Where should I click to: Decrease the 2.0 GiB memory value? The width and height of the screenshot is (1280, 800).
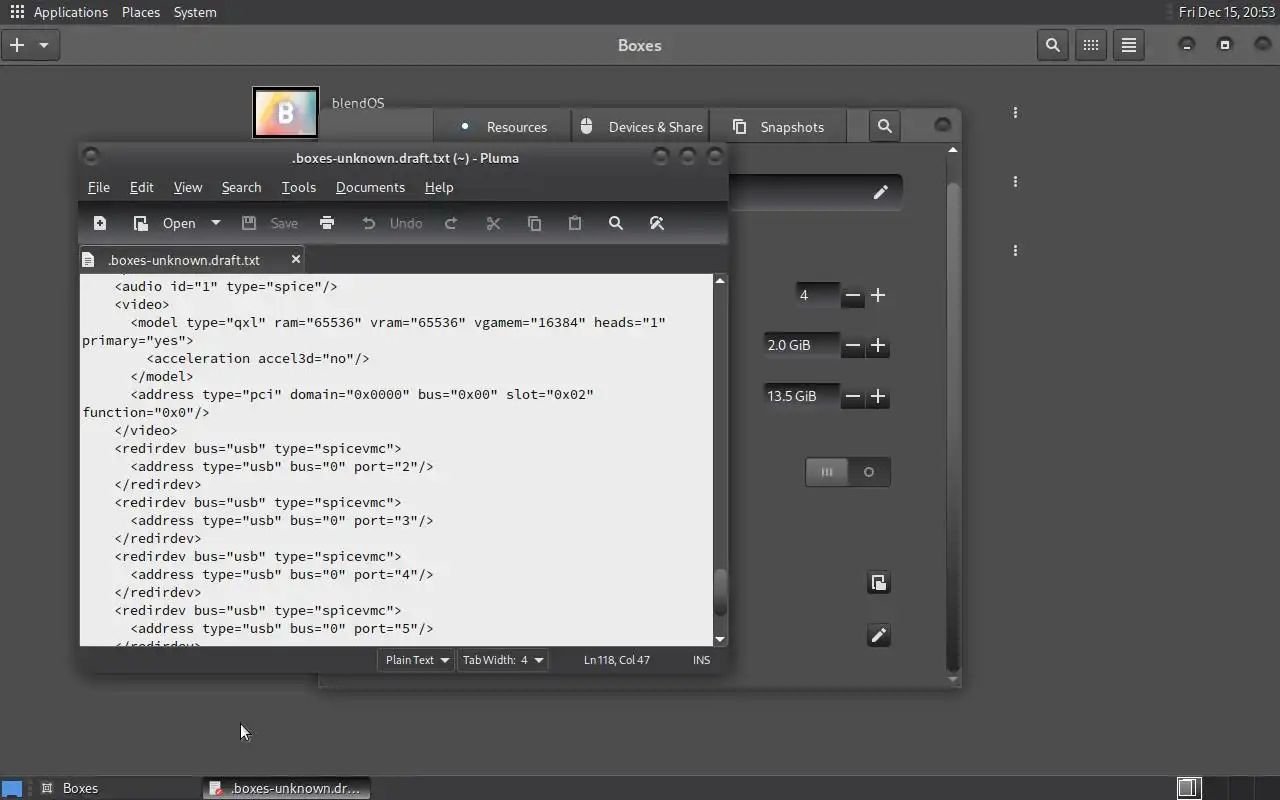tap(853, 345)
